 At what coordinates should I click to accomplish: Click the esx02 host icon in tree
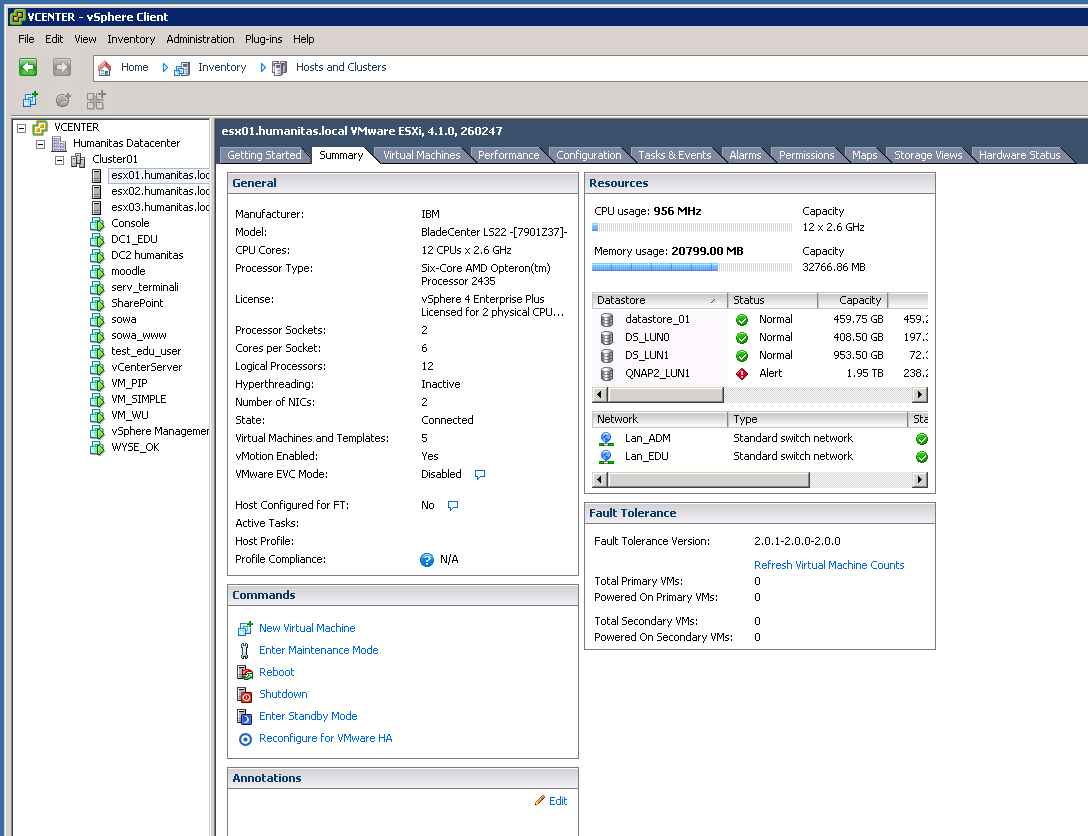(96, 191)
